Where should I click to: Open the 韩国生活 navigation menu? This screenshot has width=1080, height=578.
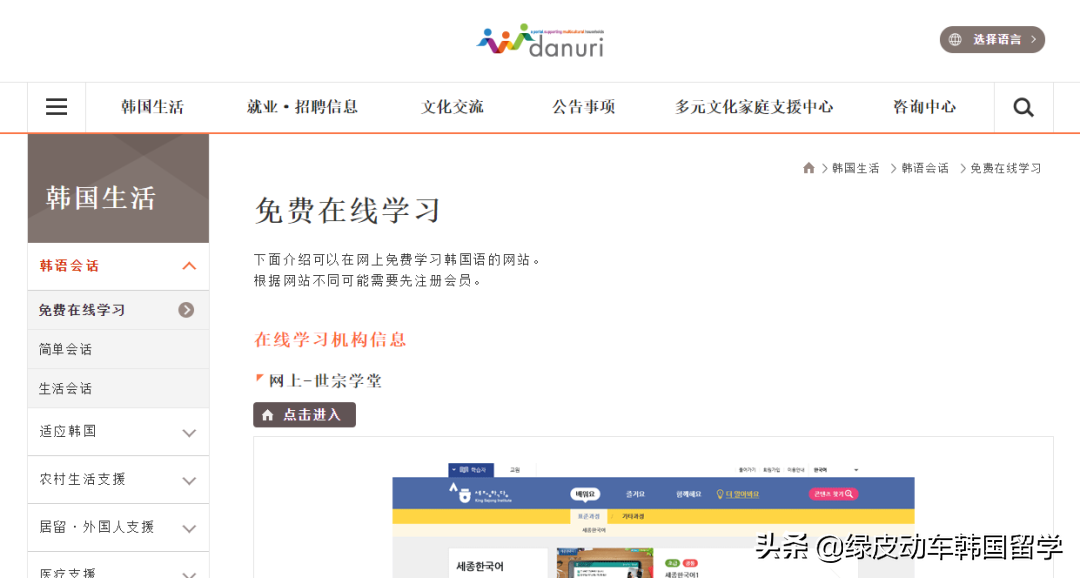[x=152, y=107]
